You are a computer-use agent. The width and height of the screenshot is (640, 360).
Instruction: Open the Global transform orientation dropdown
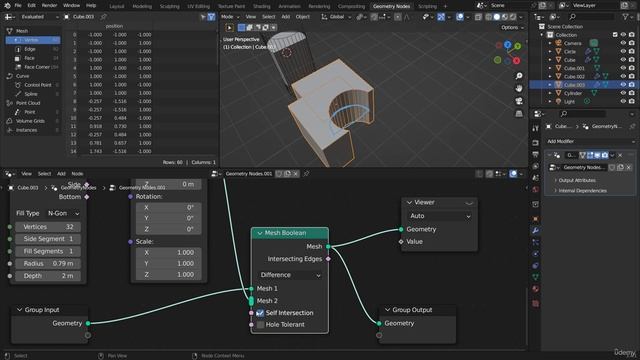point(336,17)
